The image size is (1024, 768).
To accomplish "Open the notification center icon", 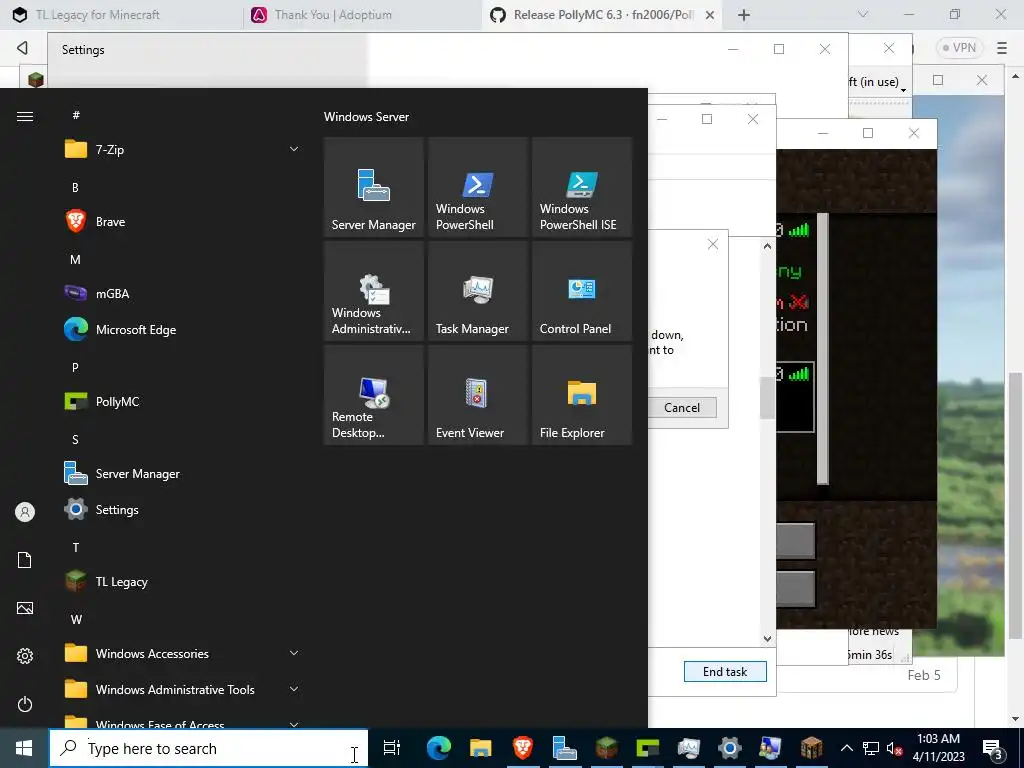I will (993, 748).
